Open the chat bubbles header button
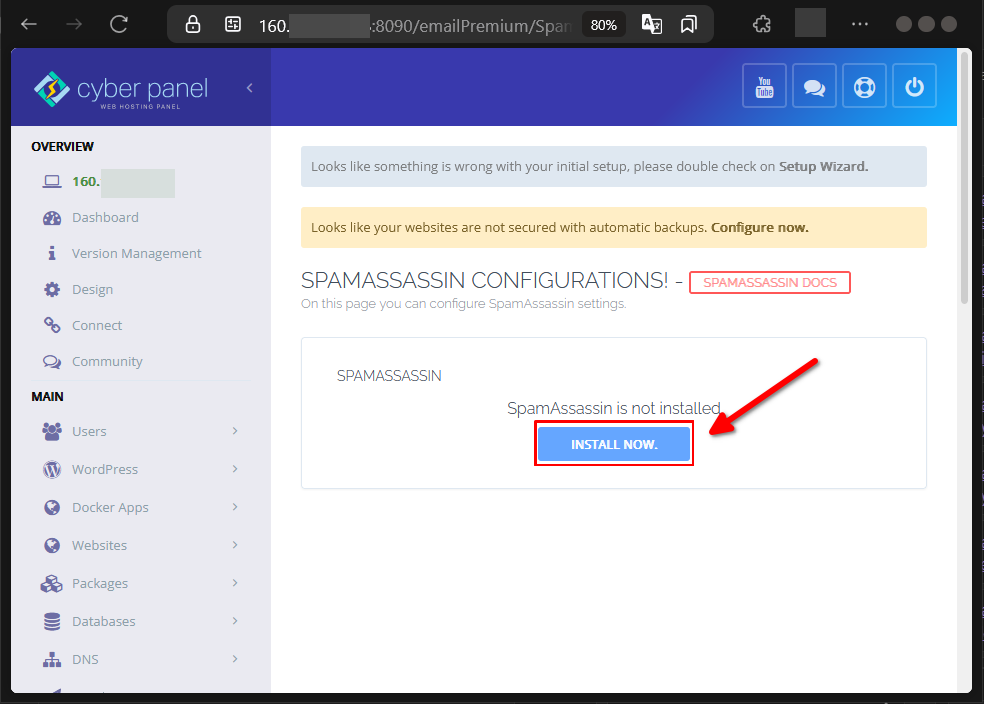The height and width of the screenshot is (704, 984). [814, 86]
